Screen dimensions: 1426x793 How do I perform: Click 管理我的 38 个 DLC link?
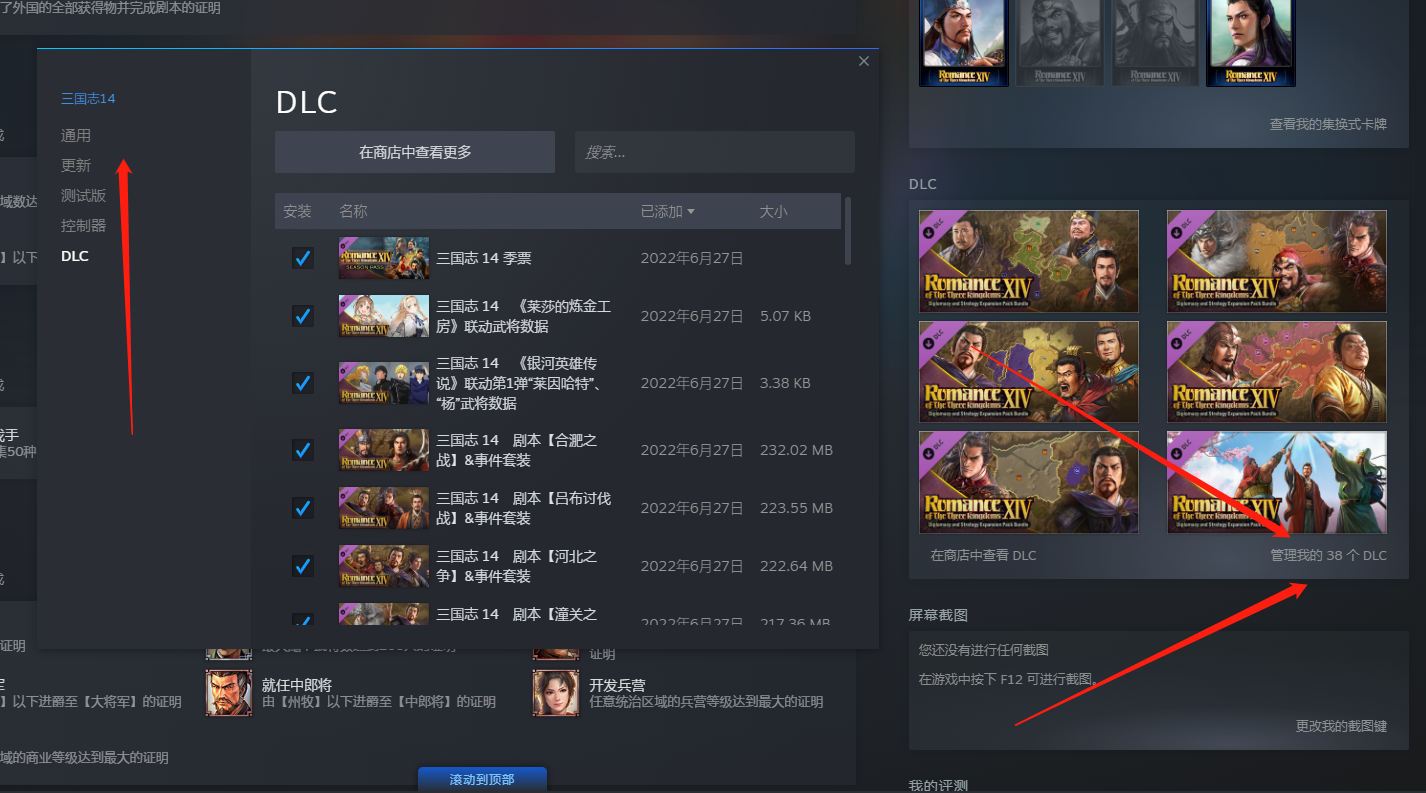click(x=1328, y=555)
